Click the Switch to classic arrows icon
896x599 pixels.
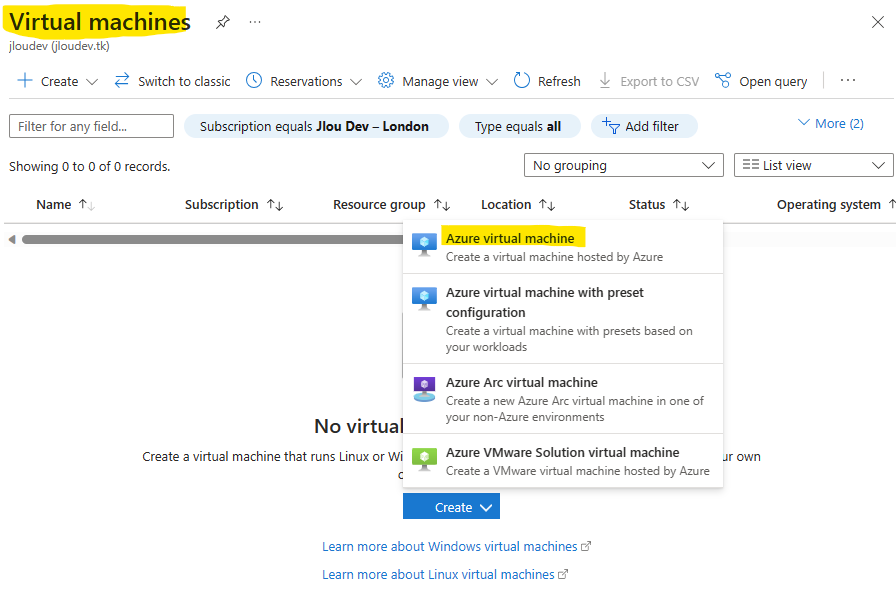[x=122, y=81]
